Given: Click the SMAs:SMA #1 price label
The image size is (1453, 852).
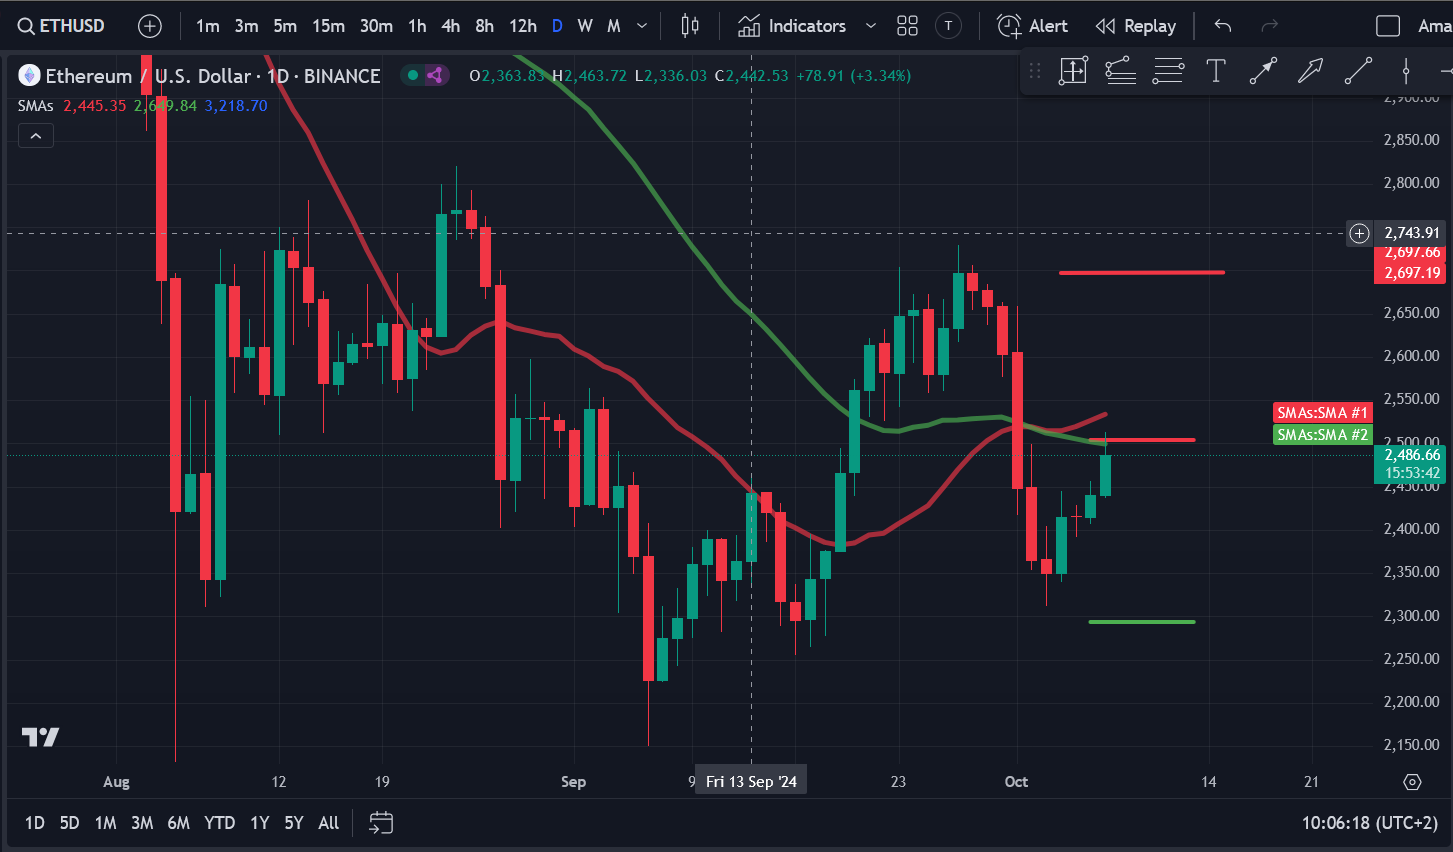Looking at the screenshot, I should 1322,413.
